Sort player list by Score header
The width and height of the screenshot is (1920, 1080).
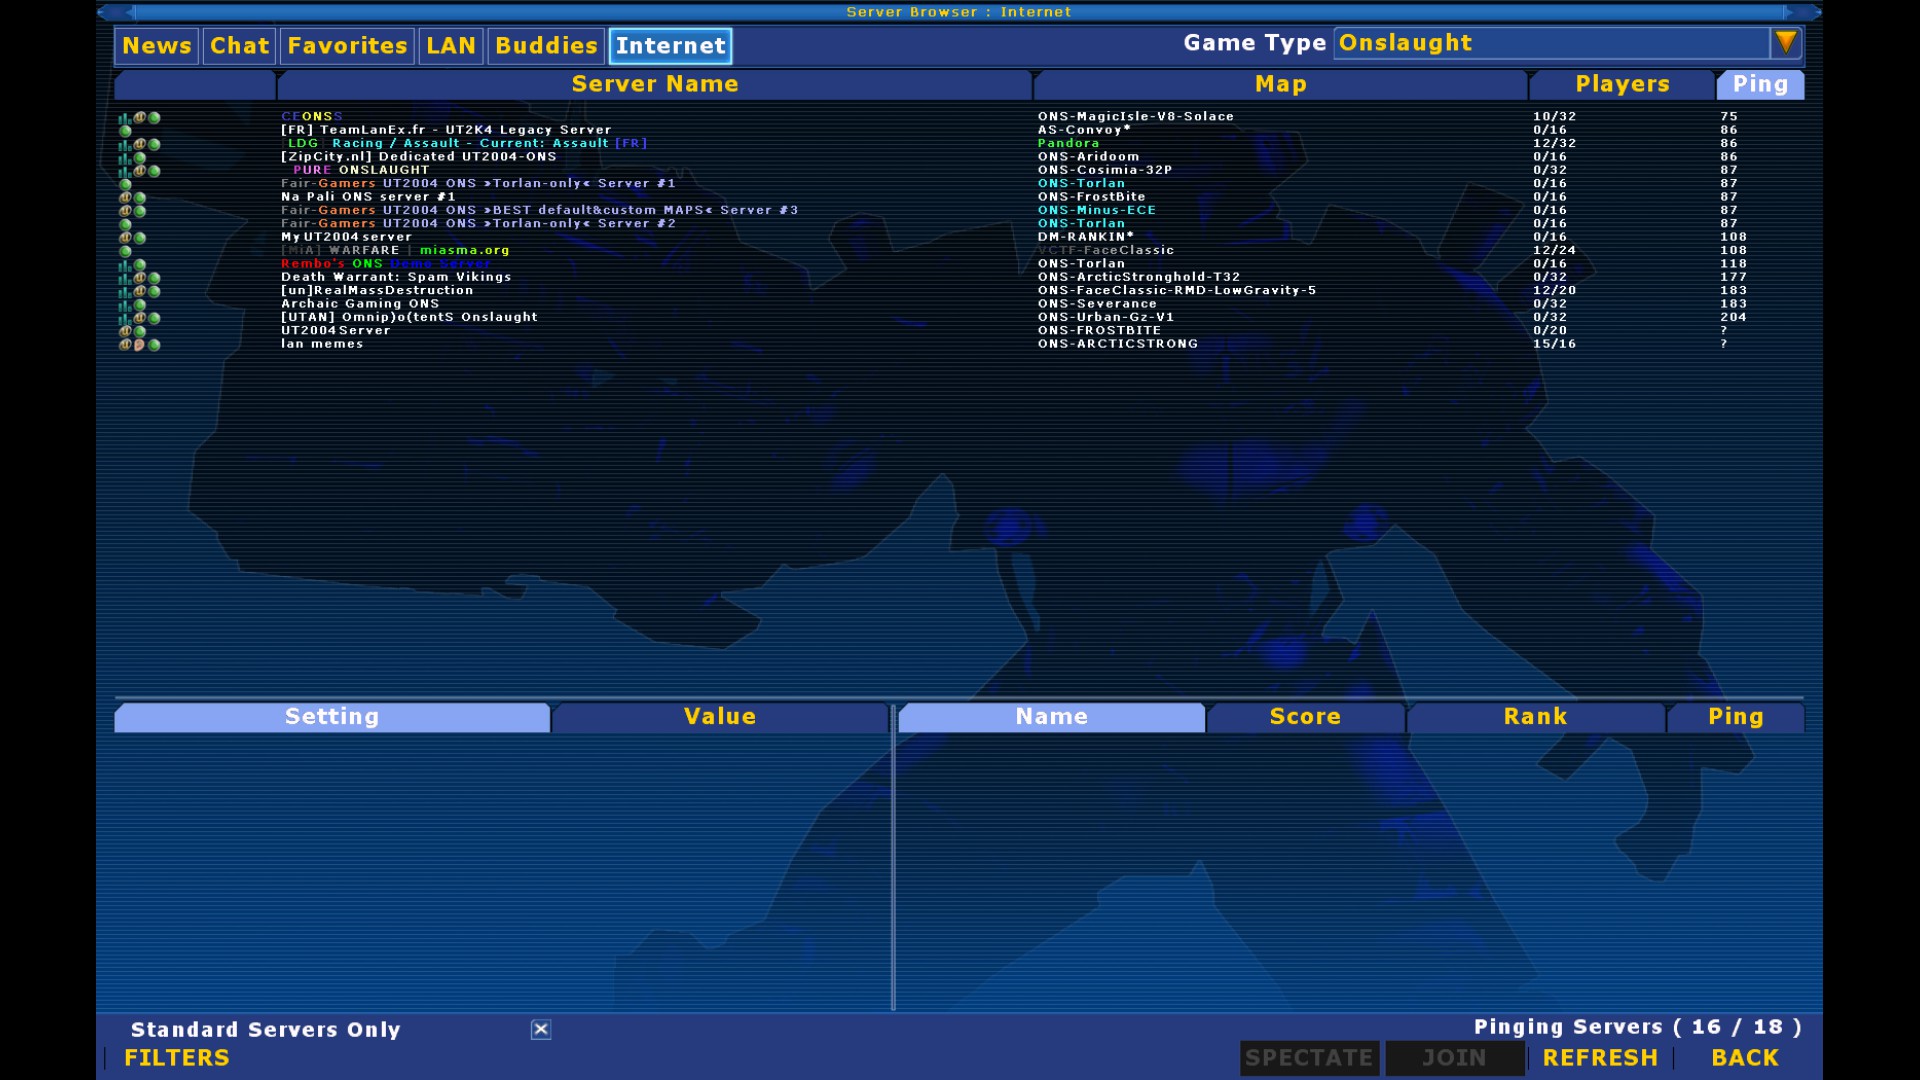tap(1305, 717)
